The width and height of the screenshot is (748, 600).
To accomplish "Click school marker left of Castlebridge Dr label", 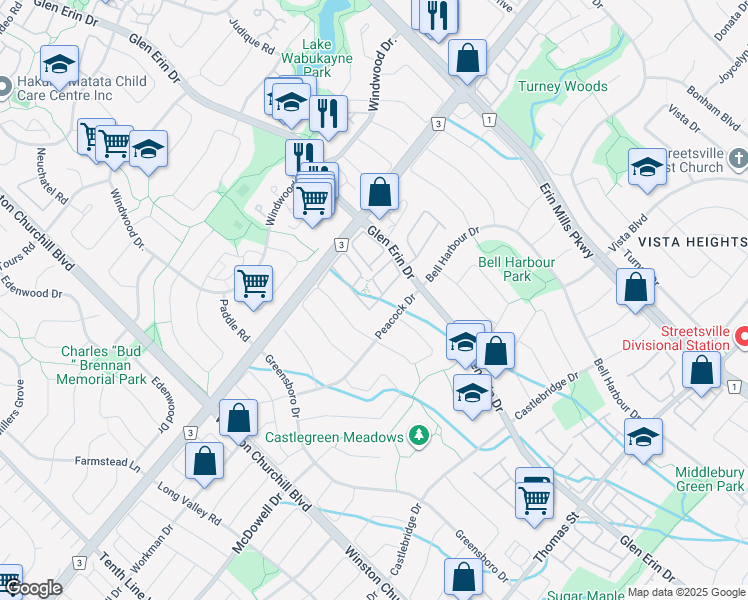I will click(472, 394).
